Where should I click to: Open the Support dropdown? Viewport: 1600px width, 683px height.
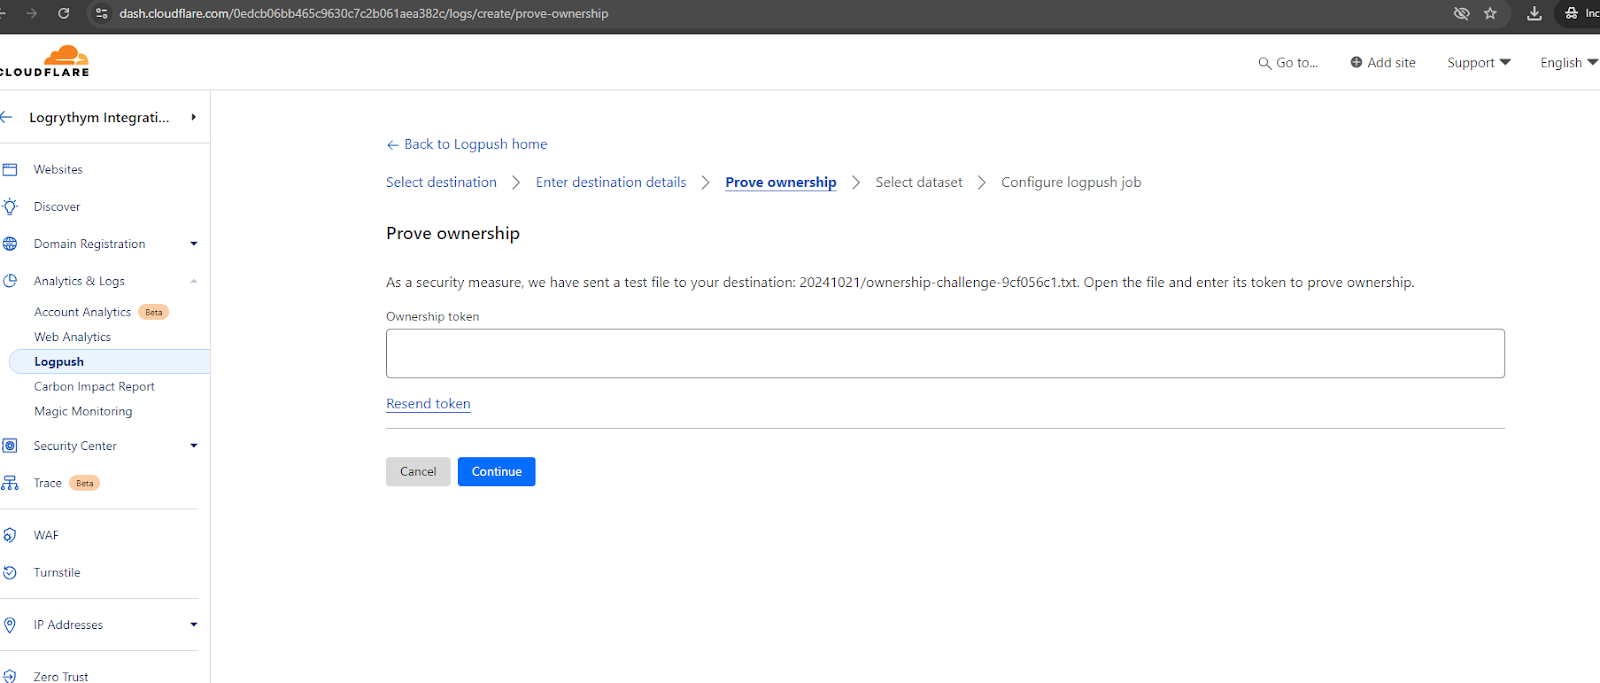[x=1478, y=62]
